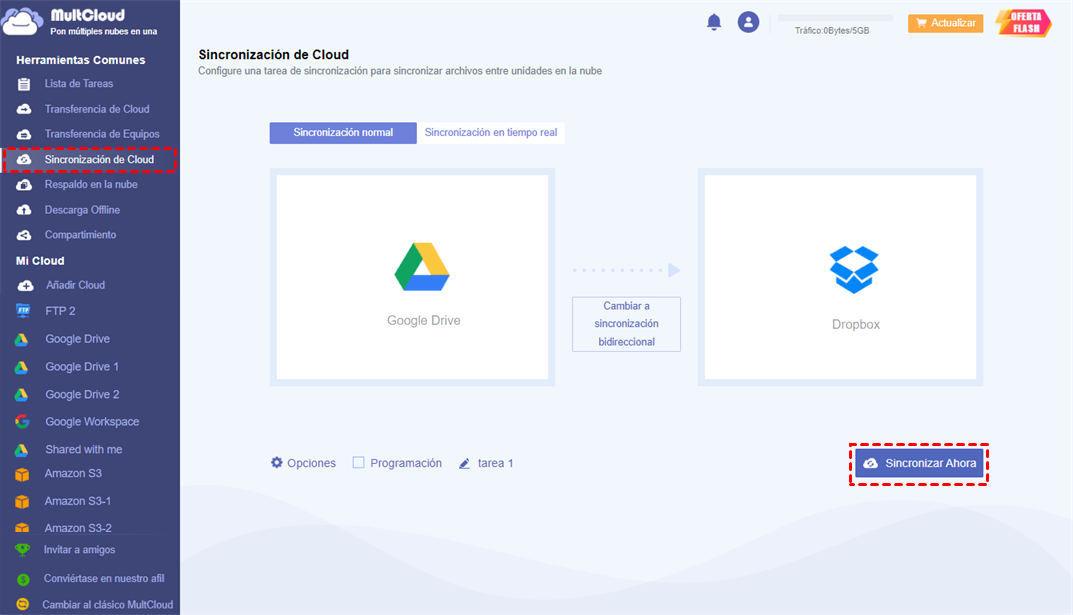
Task: Click Añadir Cloud text in sidebar
Action: click(75, 285)
